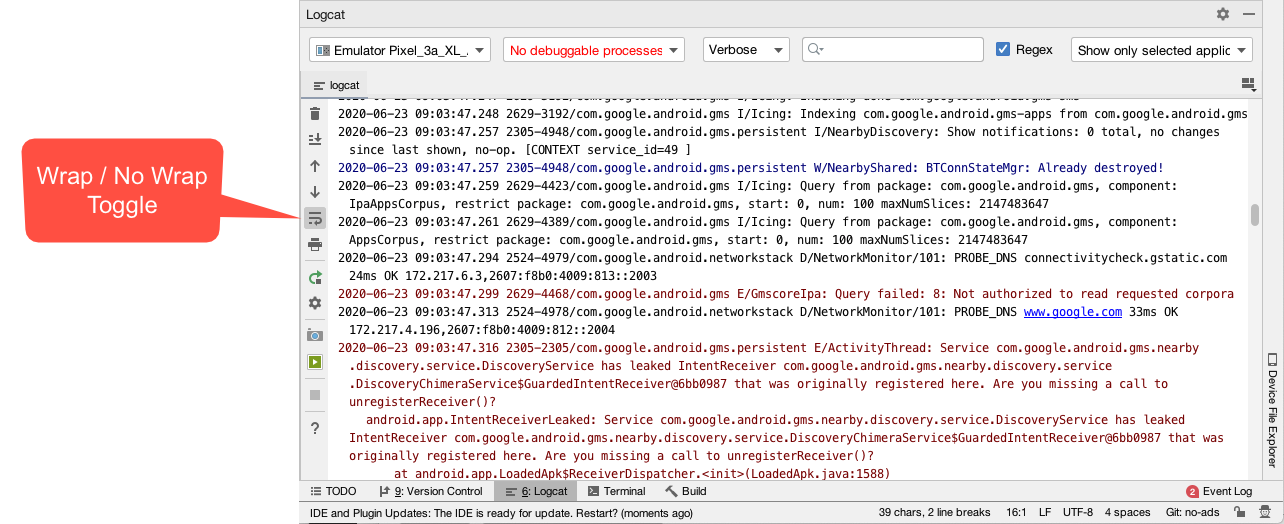Click the green Restart logcat icon
The height and width of the screenshot is (524, 1284).
(315, 277)
